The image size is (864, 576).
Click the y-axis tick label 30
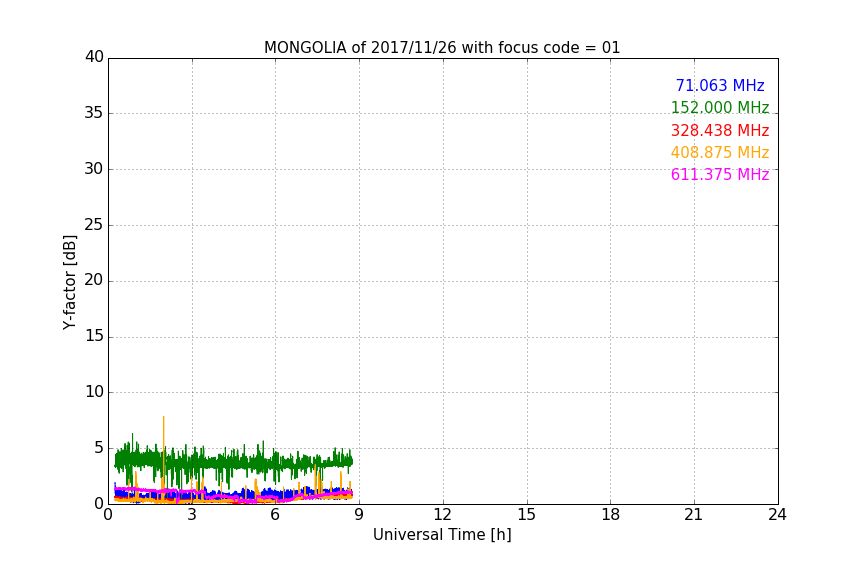pyautogui.click(x=94, y=169)
